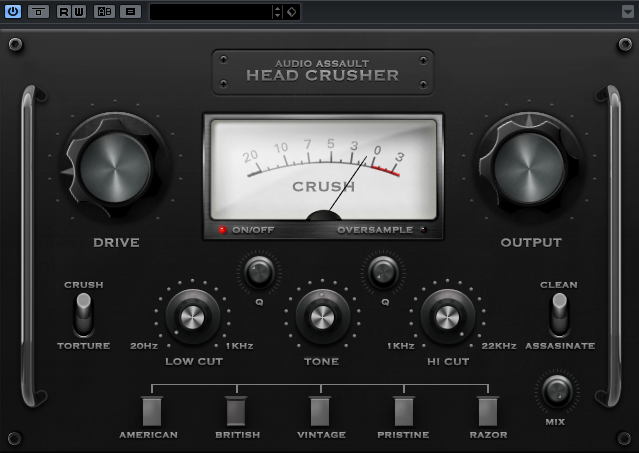
Task: Open the preset management icon
Action: pos(130,11)
